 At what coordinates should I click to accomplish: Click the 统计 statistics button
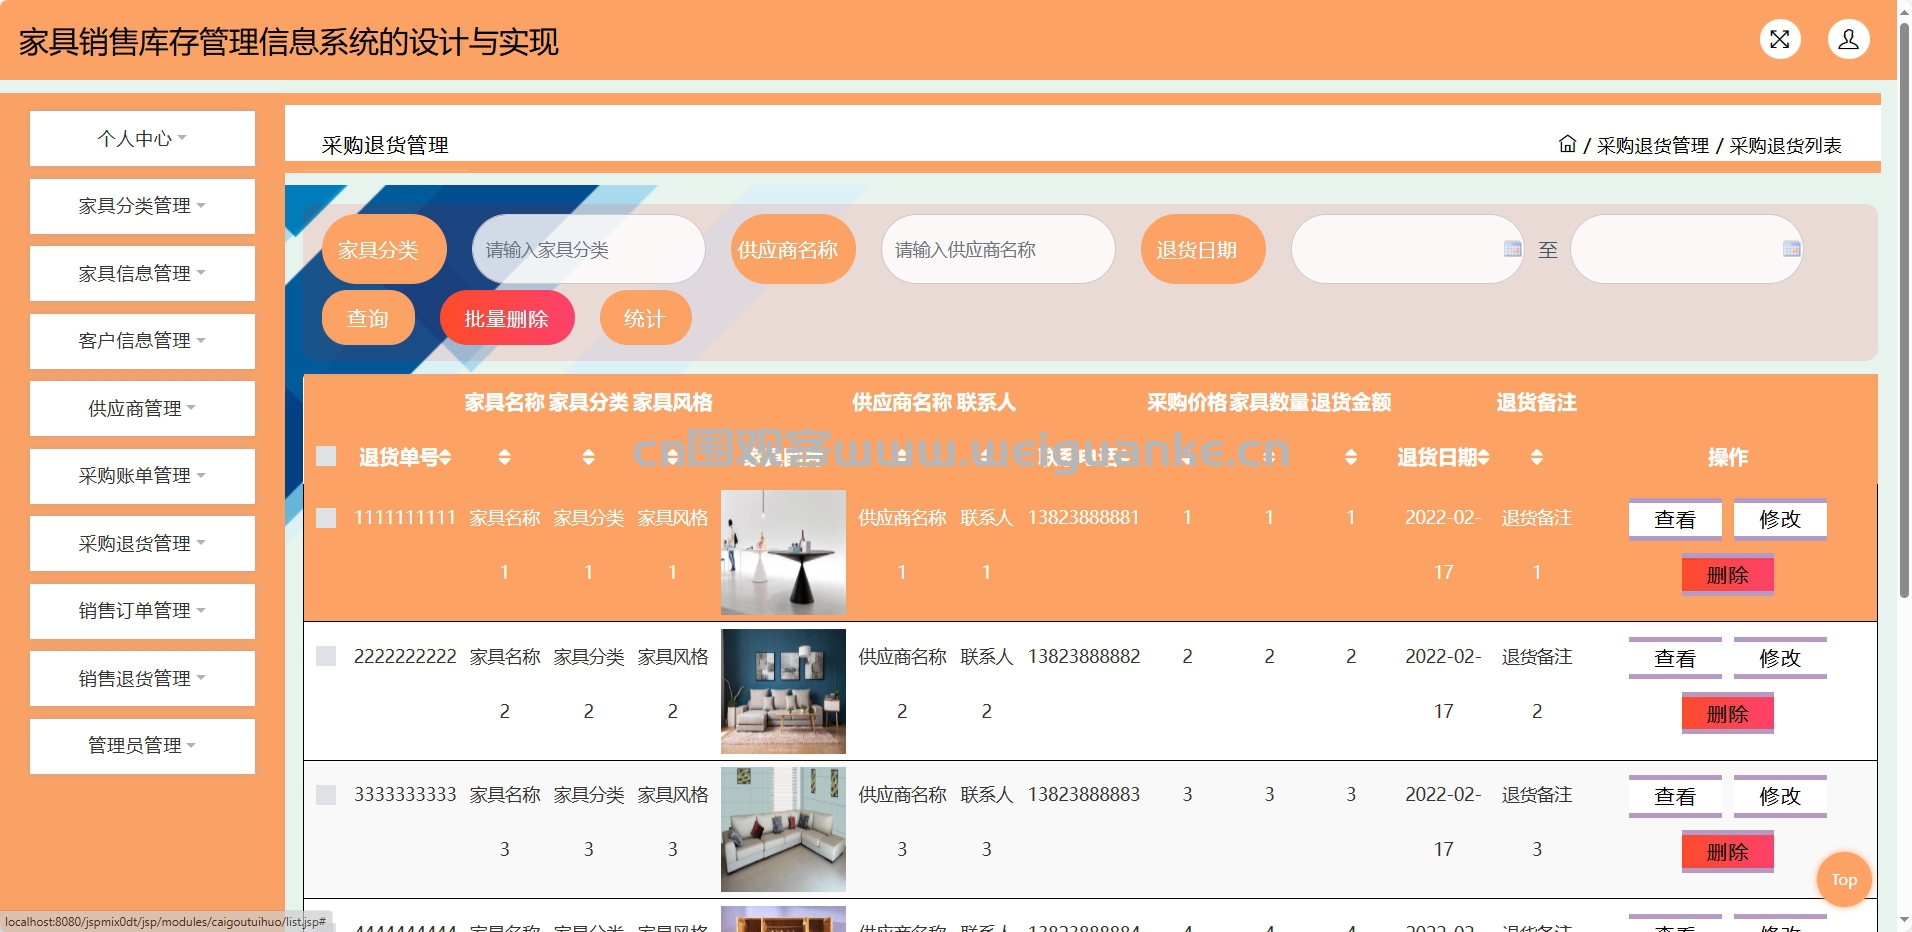coord(645,318)
